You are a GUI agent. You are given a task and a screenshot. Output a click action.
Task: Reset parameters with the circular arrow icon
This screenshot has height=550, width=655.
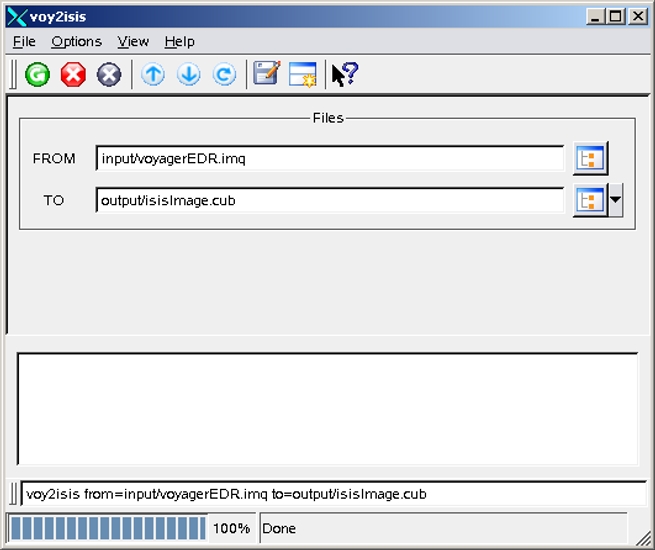pos(225,75)
